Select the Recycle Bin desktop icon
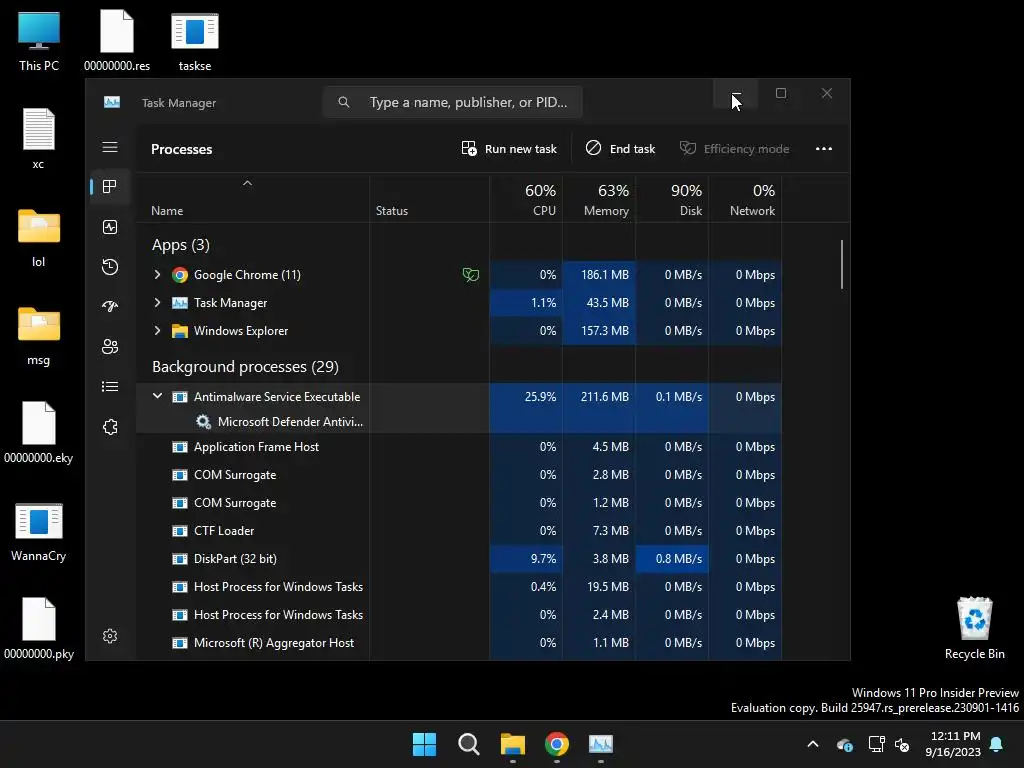Image resolution: width=1024 pixels, height=768 pixels. [x=974, y=628]
